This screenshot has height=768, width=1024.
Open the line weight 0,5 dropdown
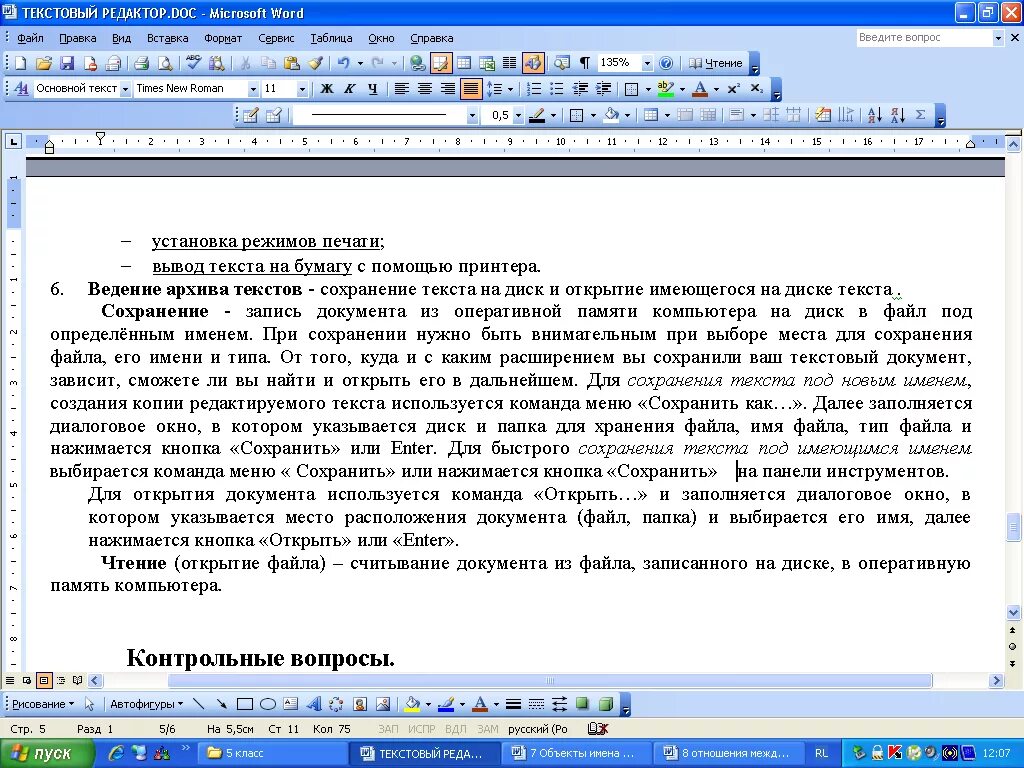519,116
